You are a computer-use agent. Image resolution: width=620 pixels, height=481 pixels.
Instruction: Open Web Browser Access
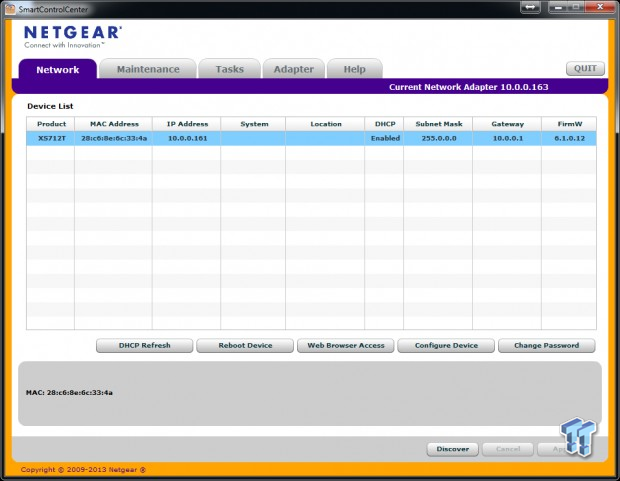pyautogui.click(x=346, y=345)
